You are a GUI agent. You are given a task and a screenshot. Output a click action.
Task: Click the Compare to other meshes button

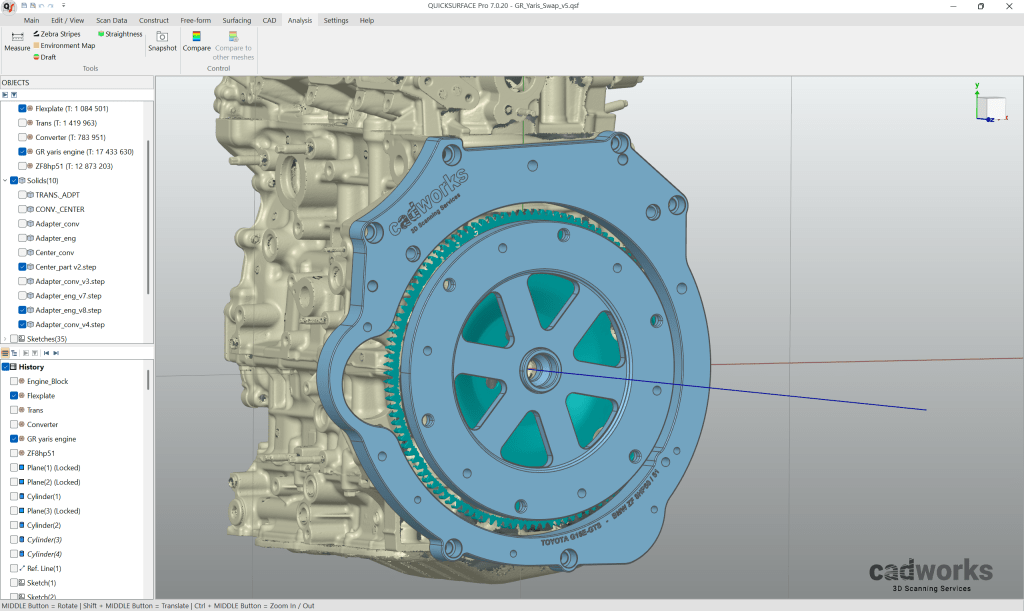232,47
